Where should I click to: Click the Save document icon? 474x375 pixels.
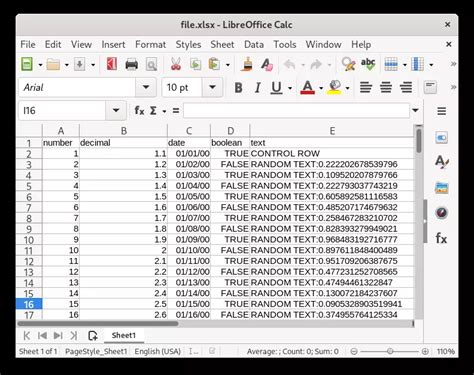80,64
